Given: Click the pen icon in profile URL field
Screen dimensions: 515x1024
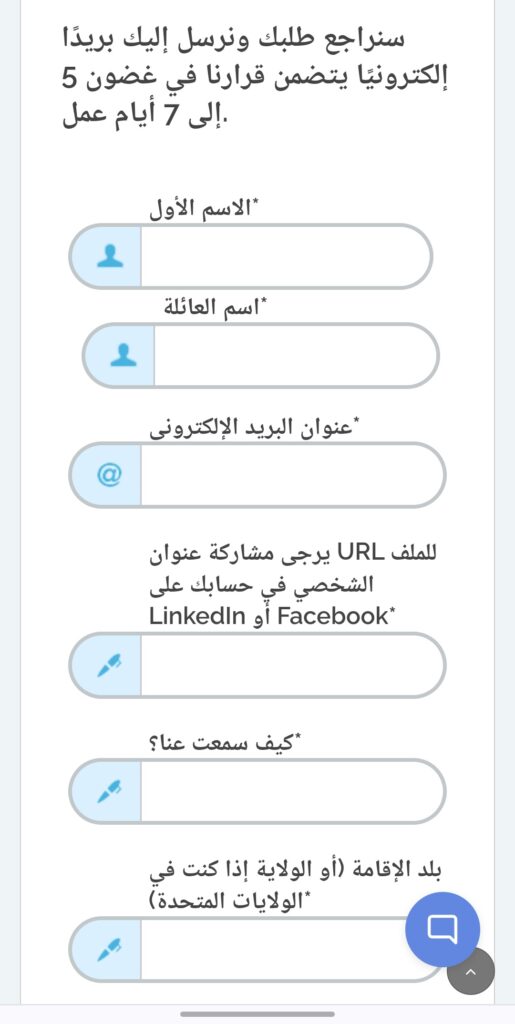Looking at the screenshot, I should (109, 665).
